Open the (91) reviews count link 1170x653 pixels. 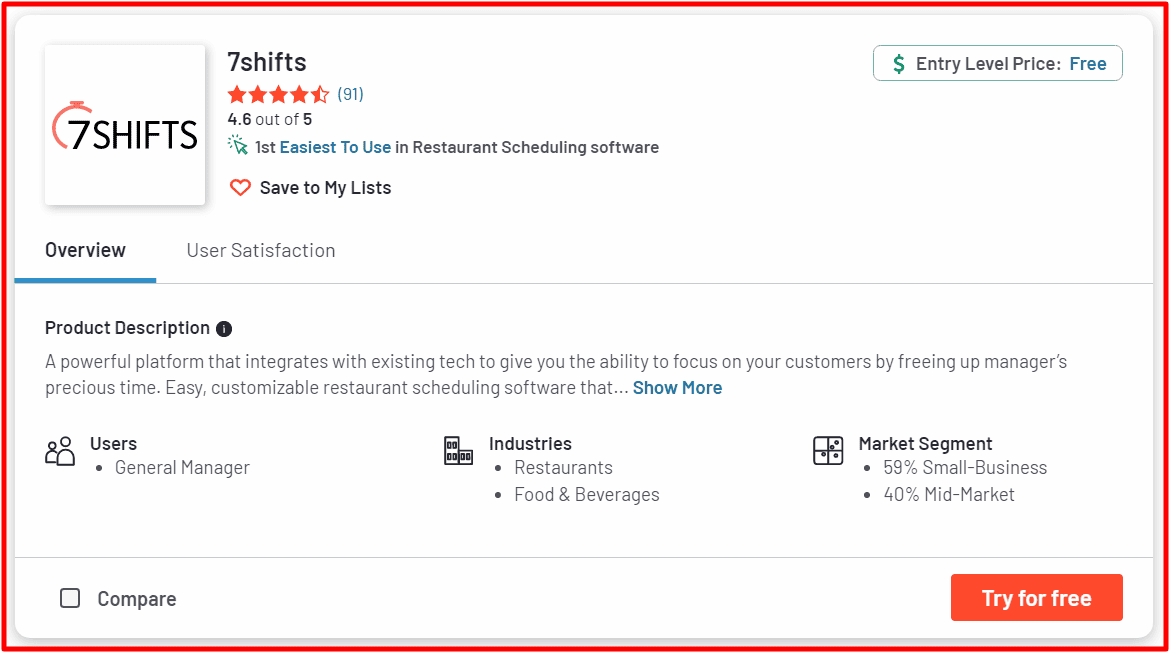point(350,94)
